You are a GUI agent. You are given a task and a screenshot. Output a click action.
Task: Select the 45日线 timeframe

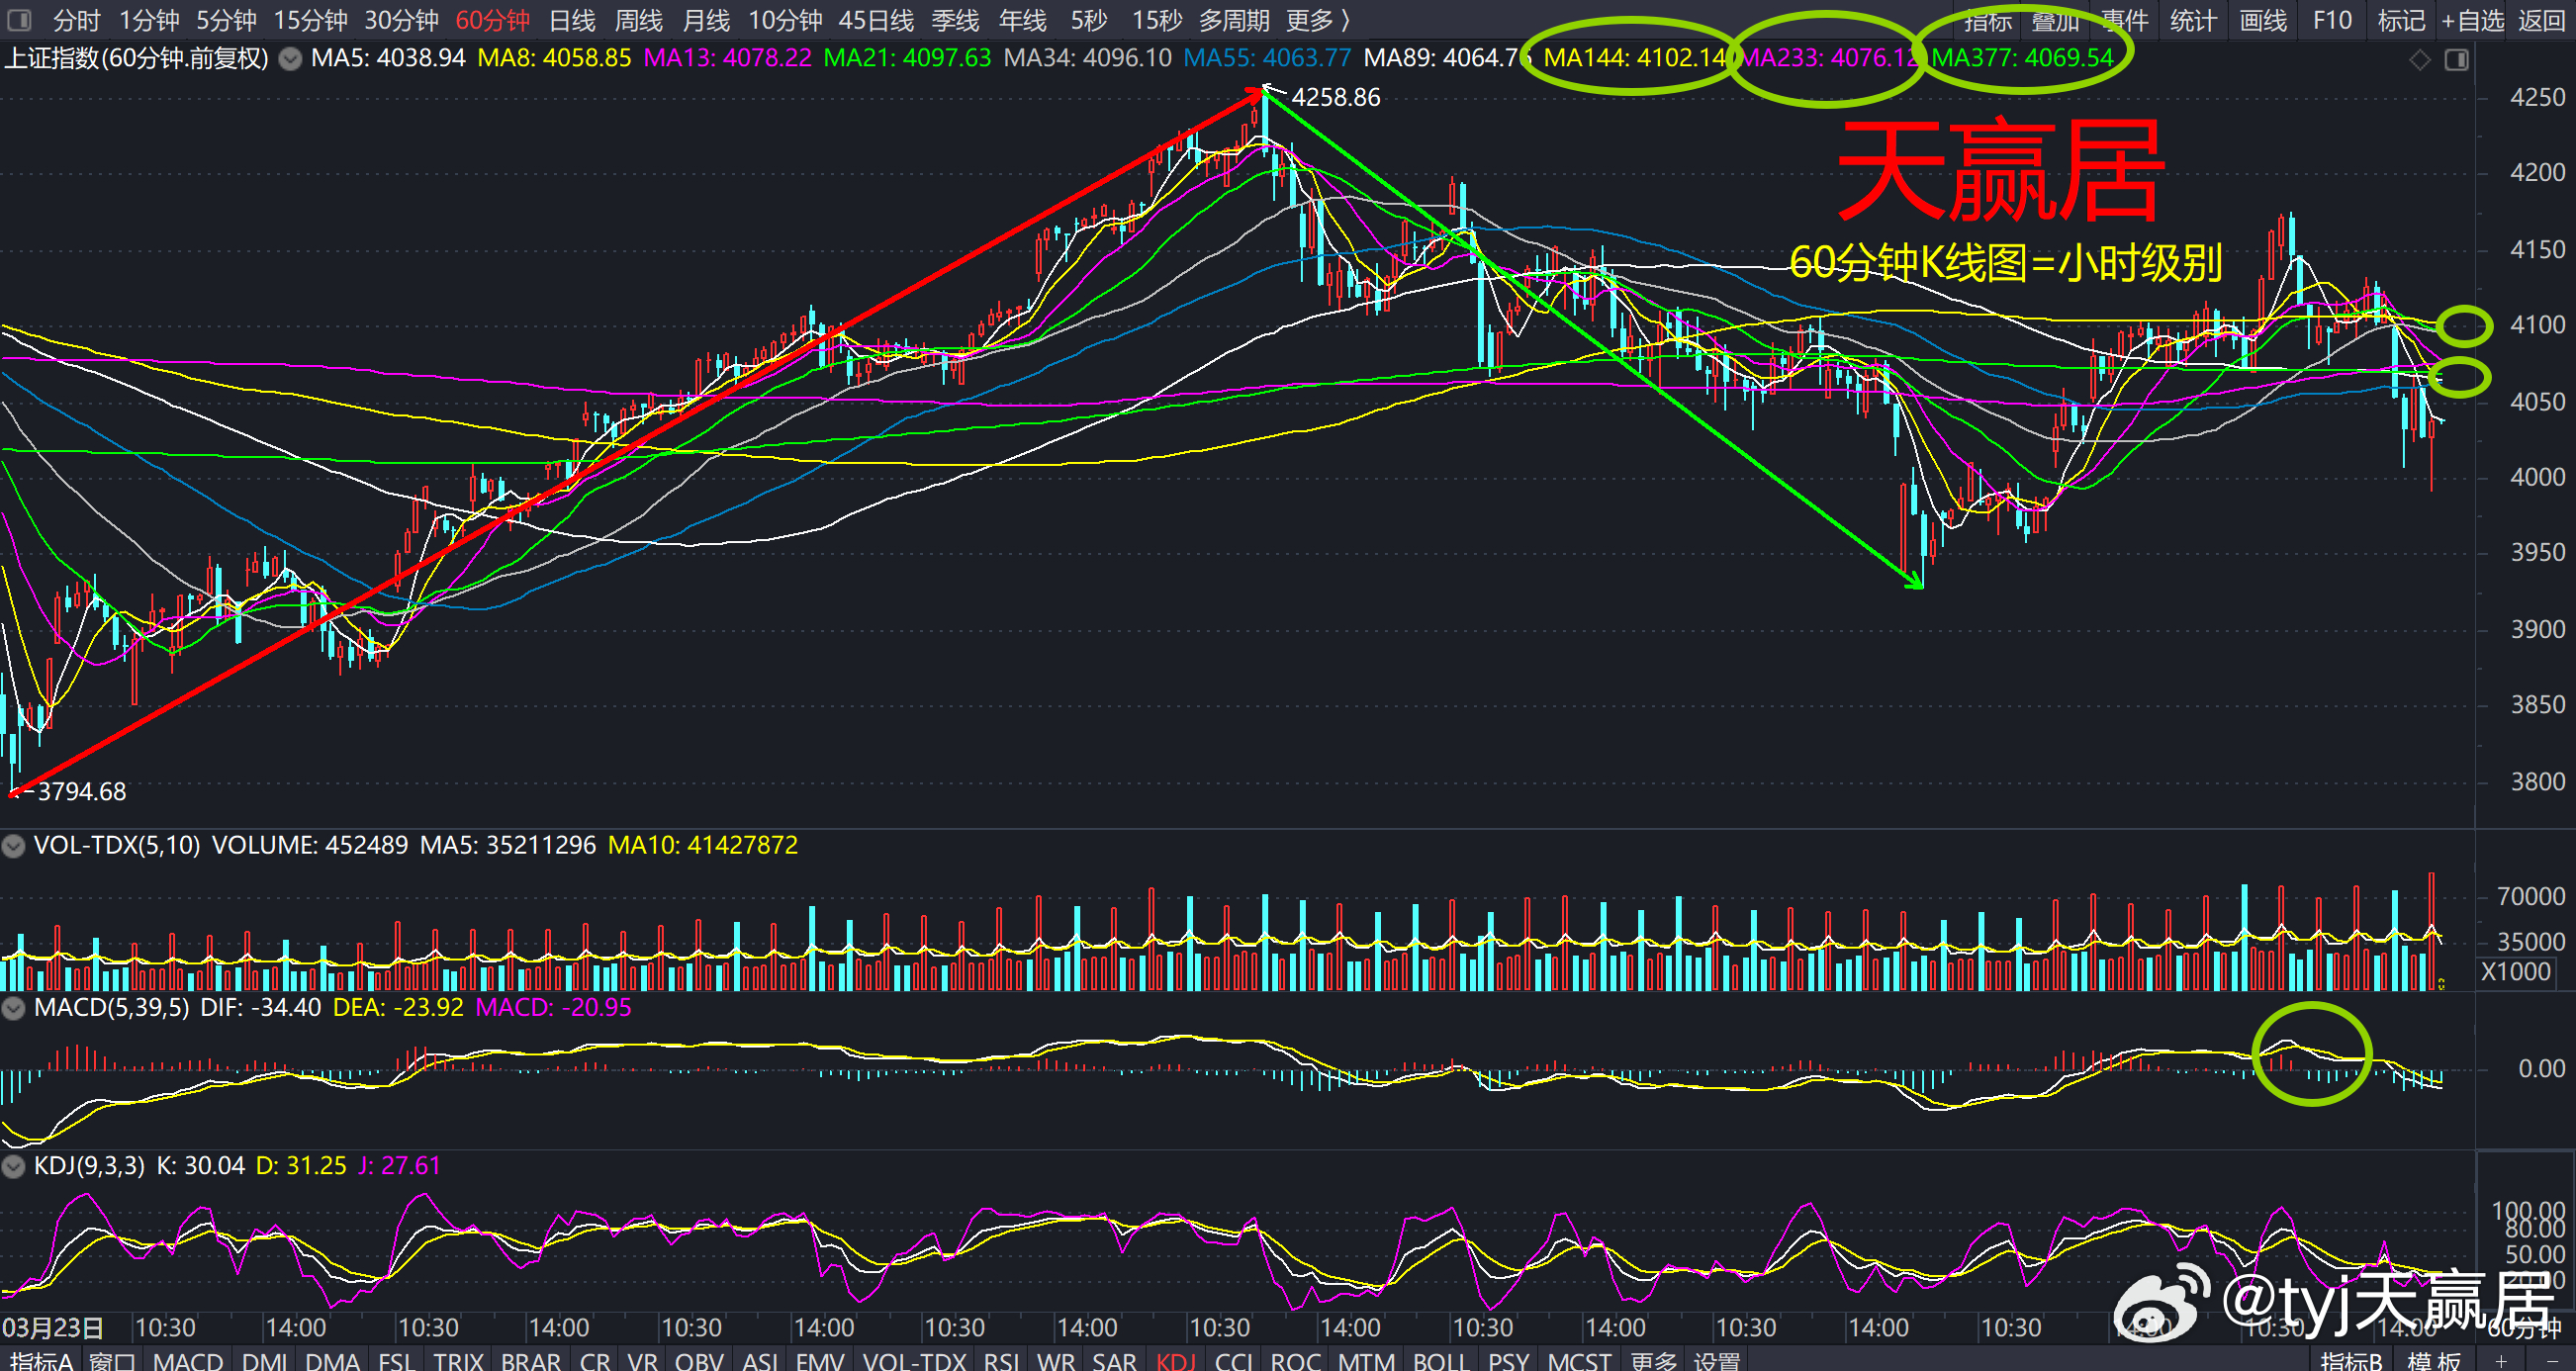[876, 20]
